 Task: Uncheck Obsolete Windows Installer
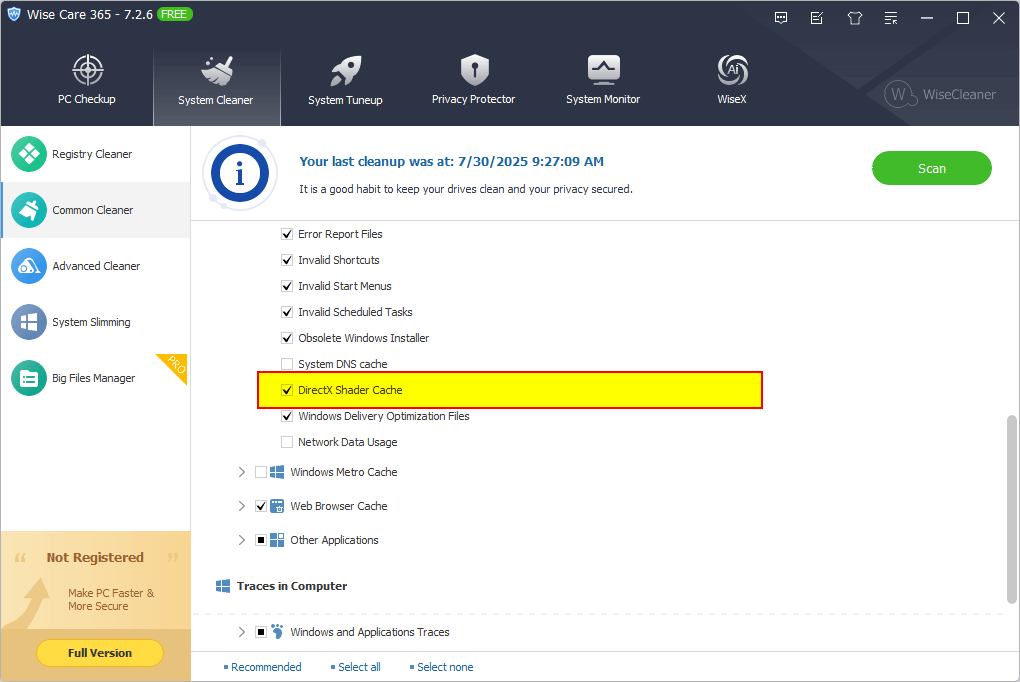click(x=287, y=338)
